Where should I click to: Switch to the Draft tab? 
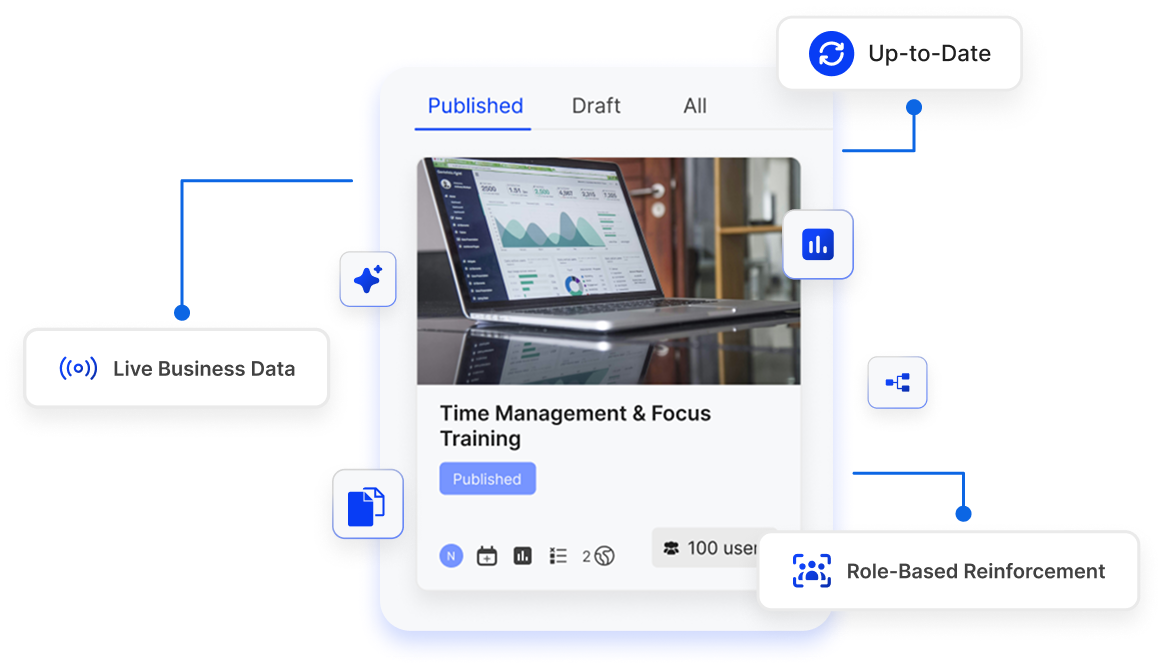tap(595, 105)
